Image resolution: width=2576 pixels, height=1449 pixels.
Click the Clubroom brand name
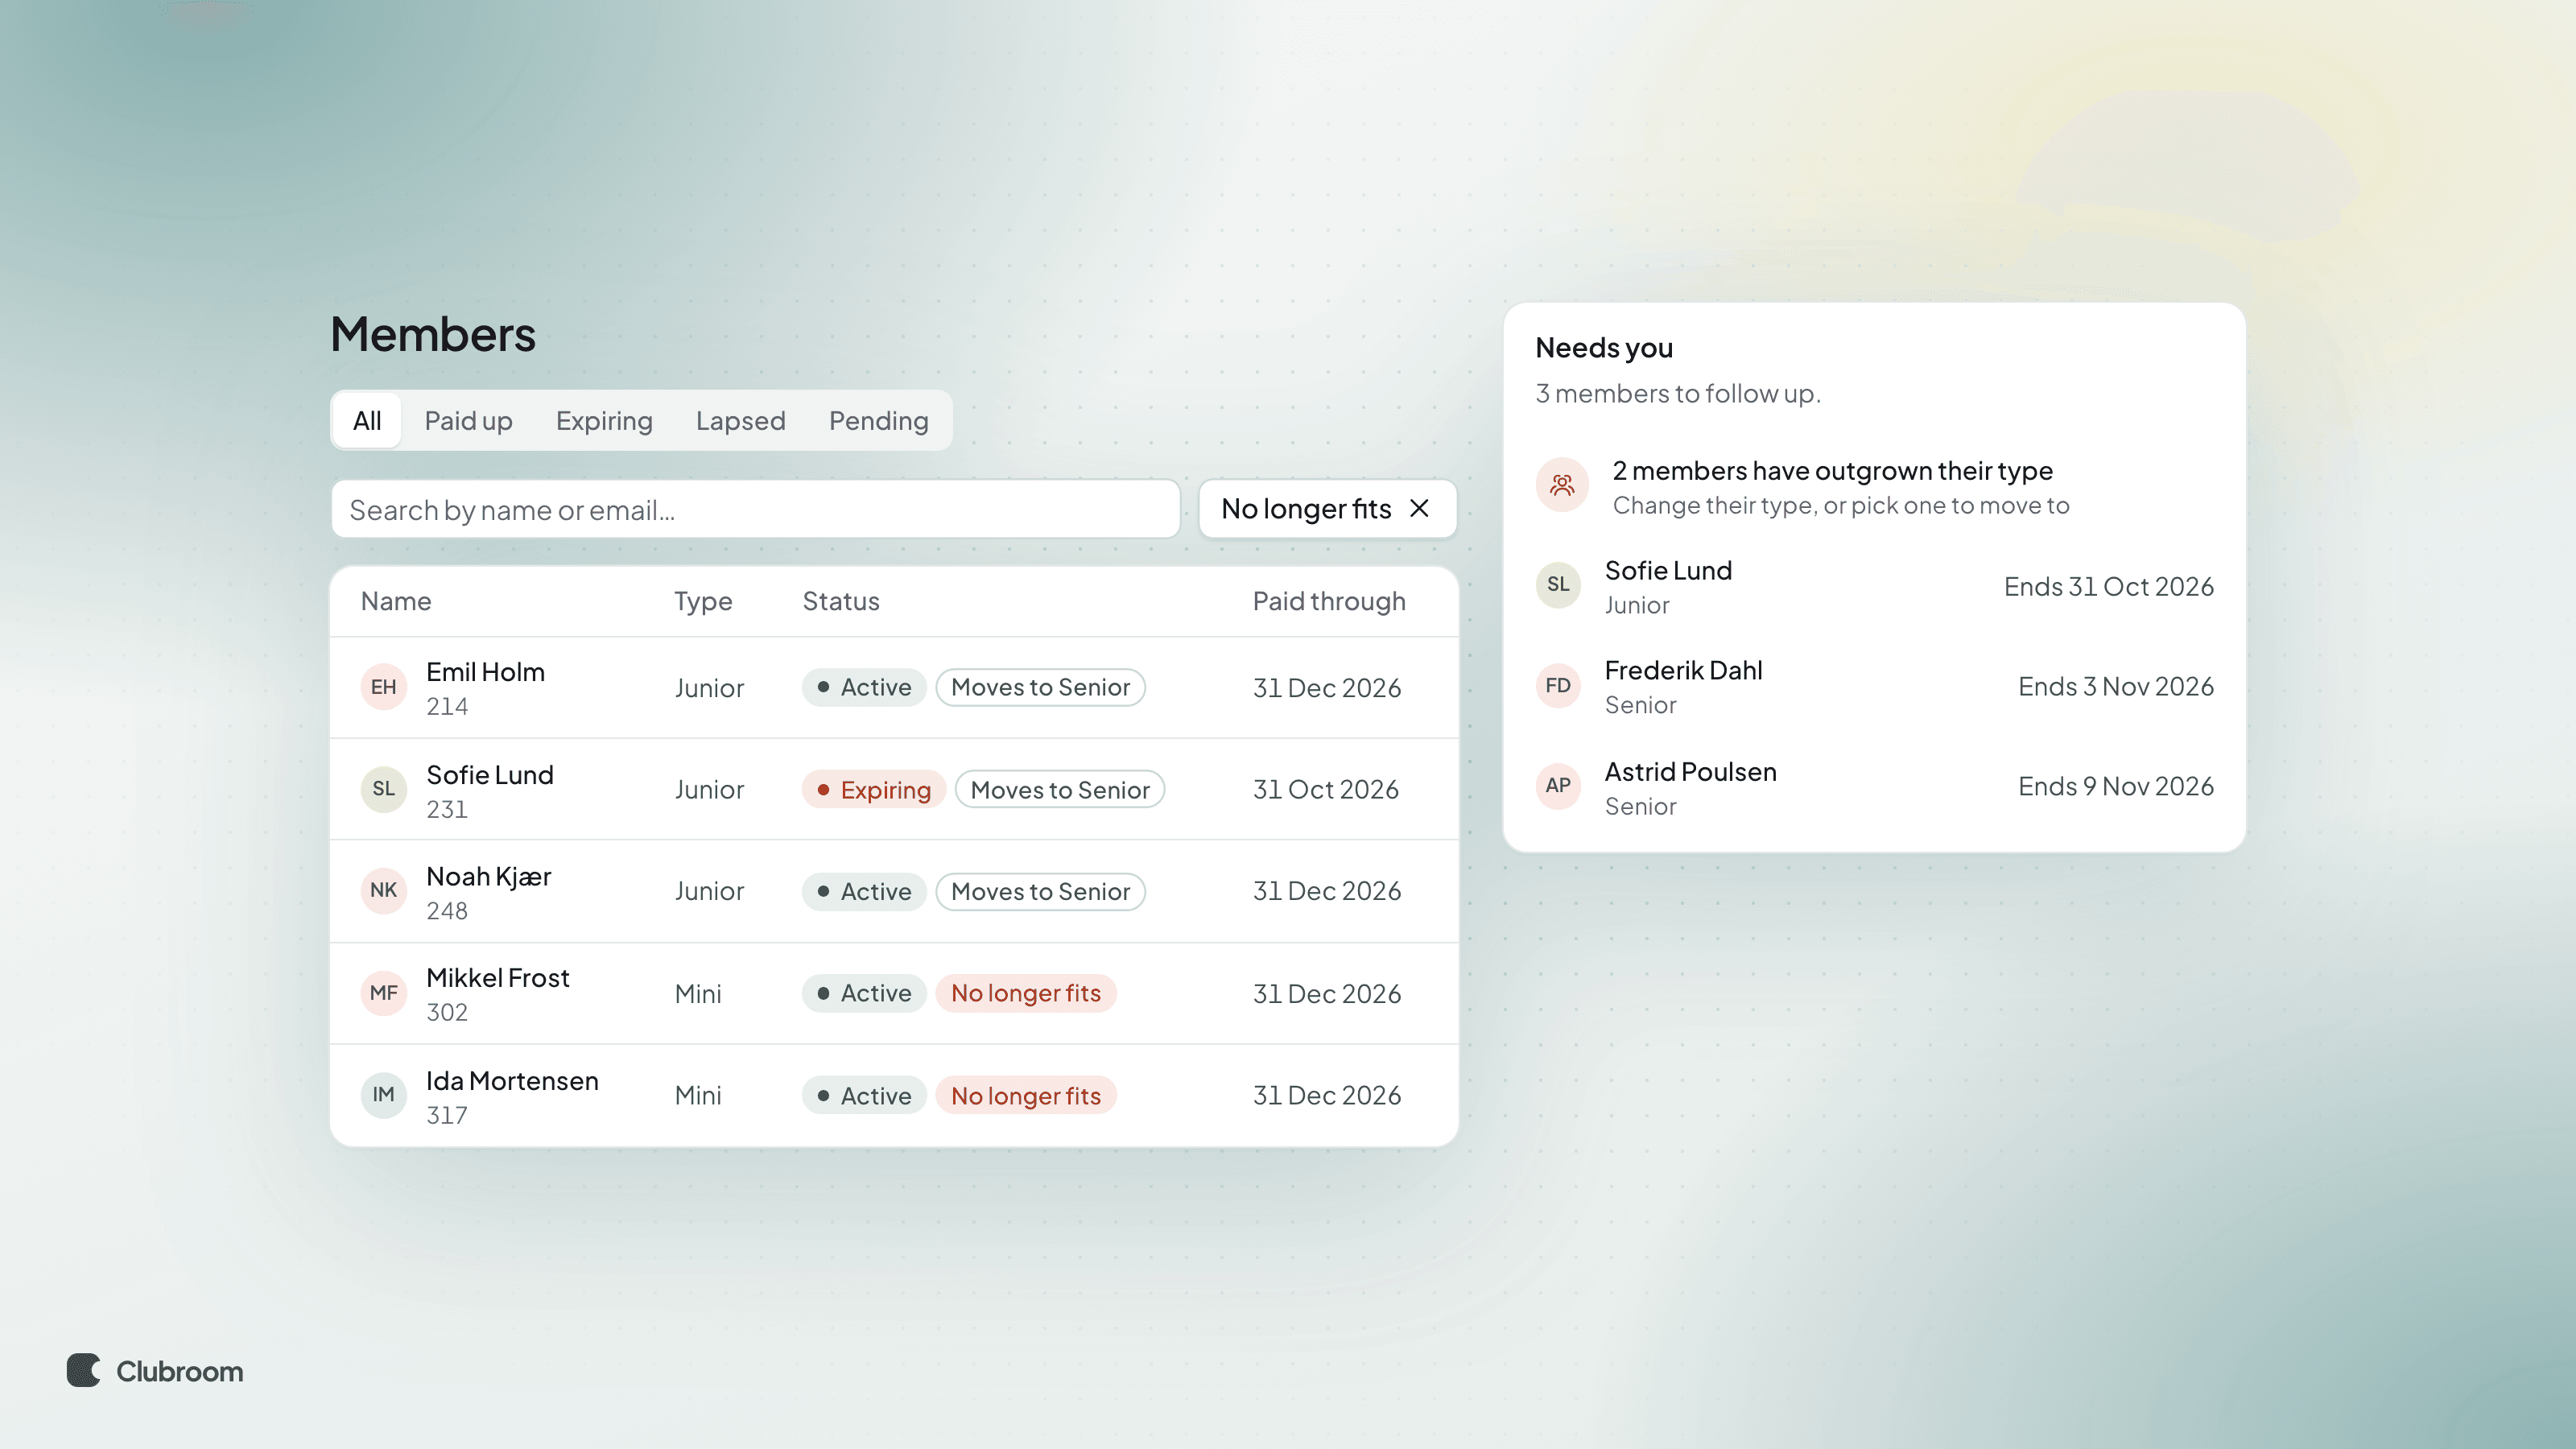(179, 1371)
